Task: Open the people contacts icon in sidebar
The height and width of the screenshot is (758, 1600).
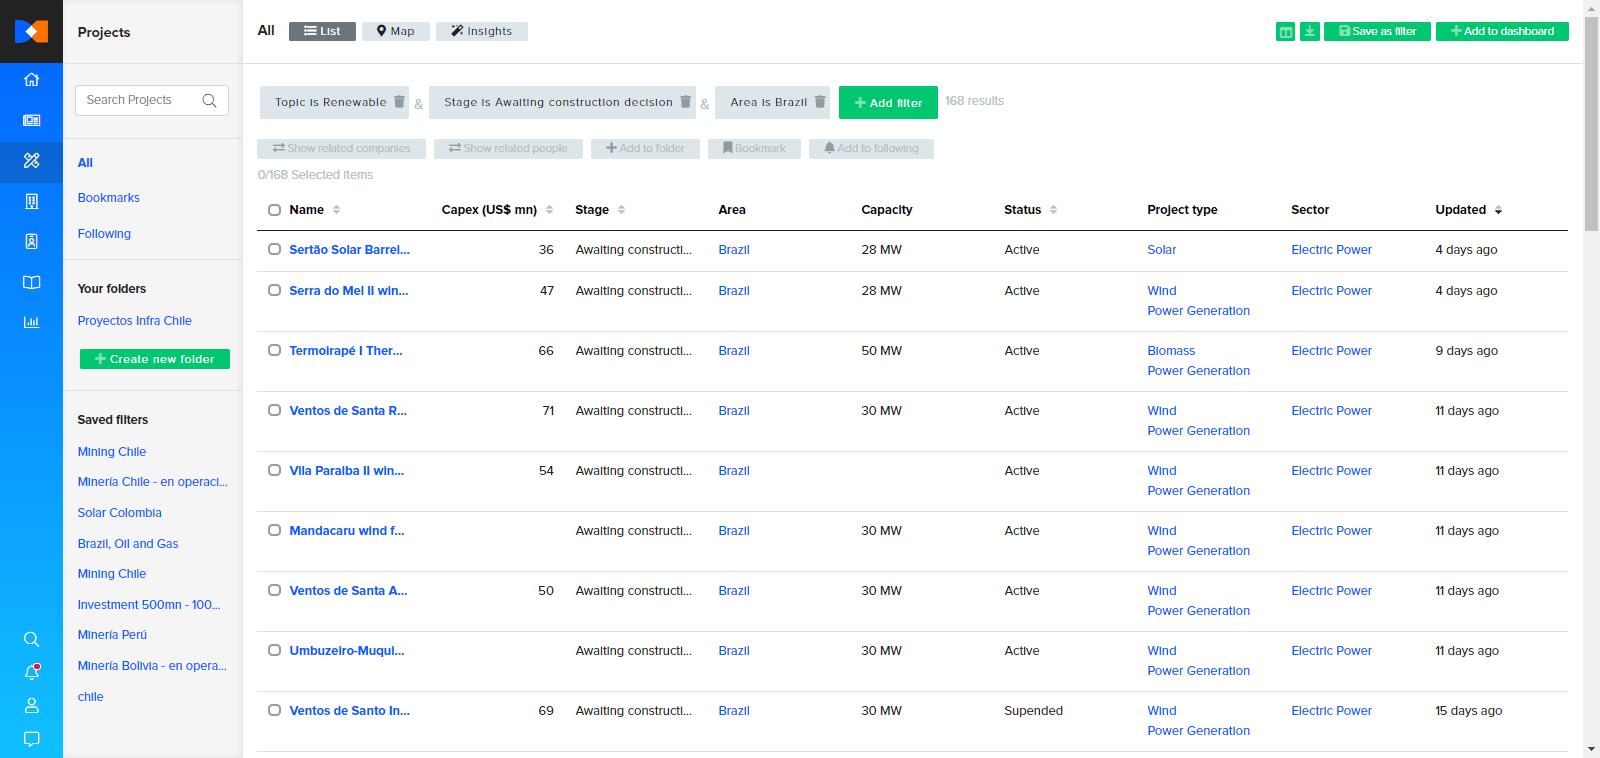Action: tap(31, 241)
